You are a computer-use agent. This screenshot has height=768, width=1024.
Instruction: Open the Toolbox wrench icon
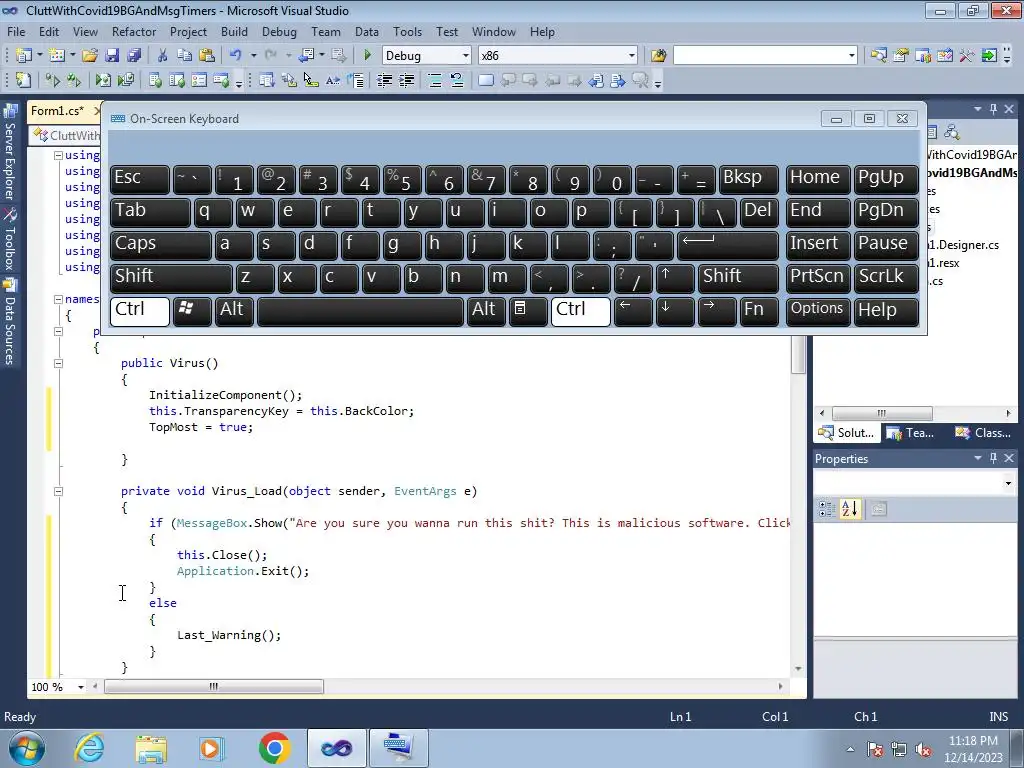pyautogui.click(x=967, y=56)
